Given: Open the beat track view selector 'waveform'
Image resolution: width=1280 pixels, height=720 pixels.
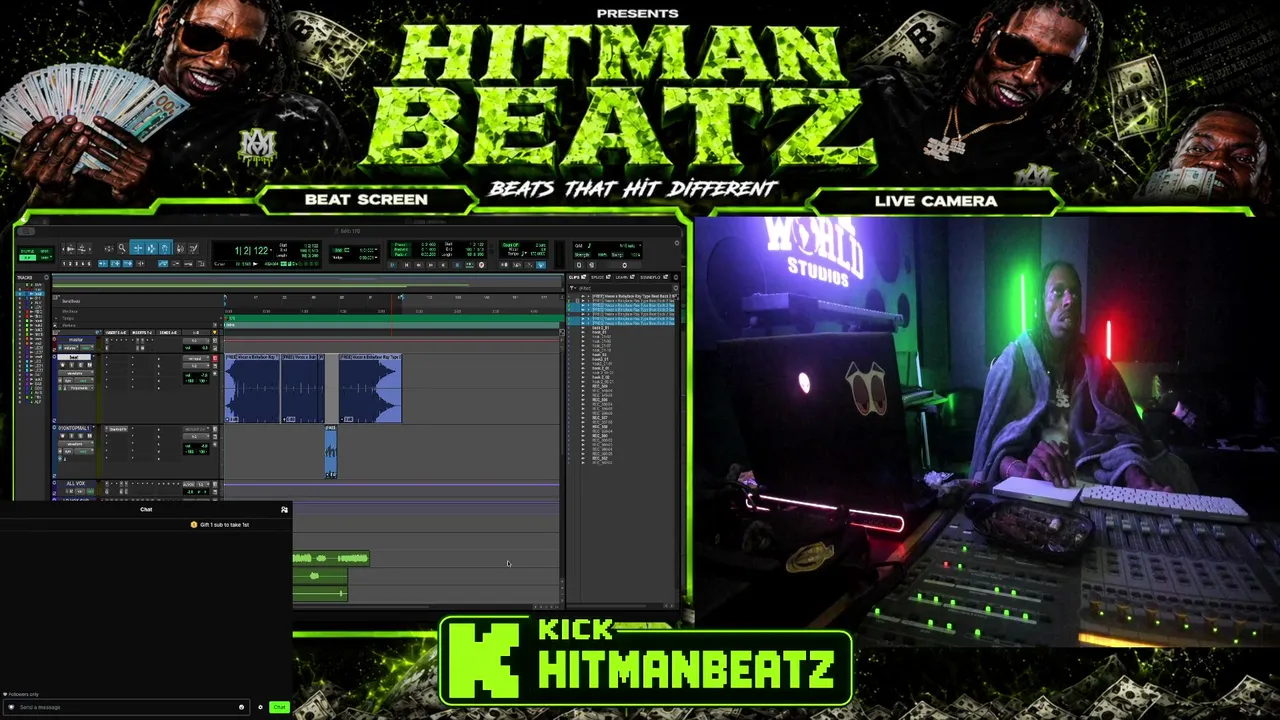Looking at the screenshot, I should click(77, 373).
